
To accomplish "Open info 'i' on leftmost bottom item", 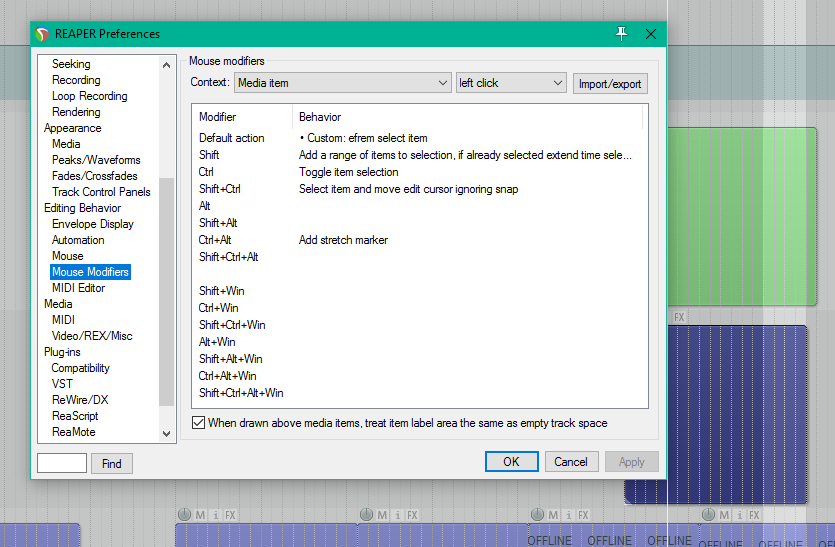I will pyautogui.click(x=216, y=515).
